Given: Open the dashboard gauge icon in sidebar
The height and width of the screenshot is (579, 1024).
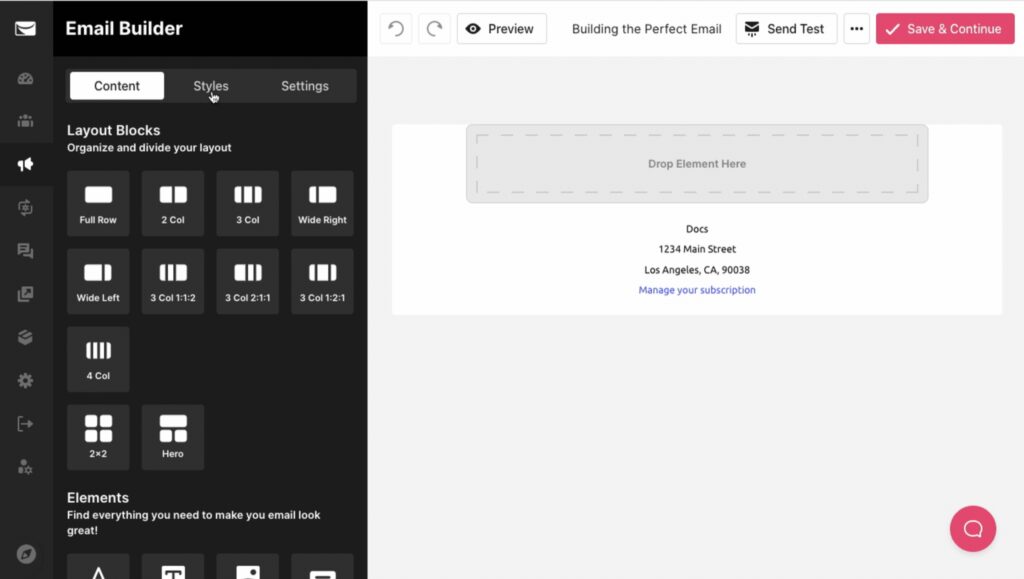Looking at the screenshot, I should tap(26, 79).
